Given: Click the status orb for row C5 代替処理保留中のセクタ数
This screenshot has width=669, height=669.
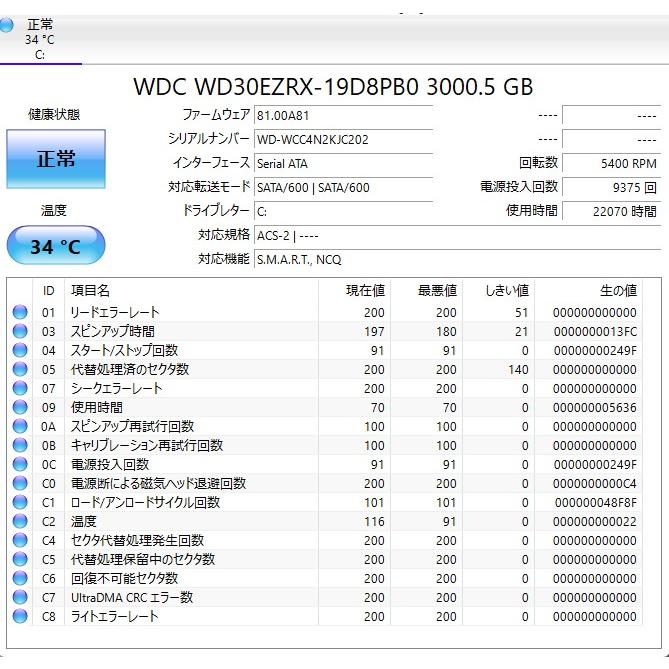Looking at the screenshot, I should [x=20, y=559].
